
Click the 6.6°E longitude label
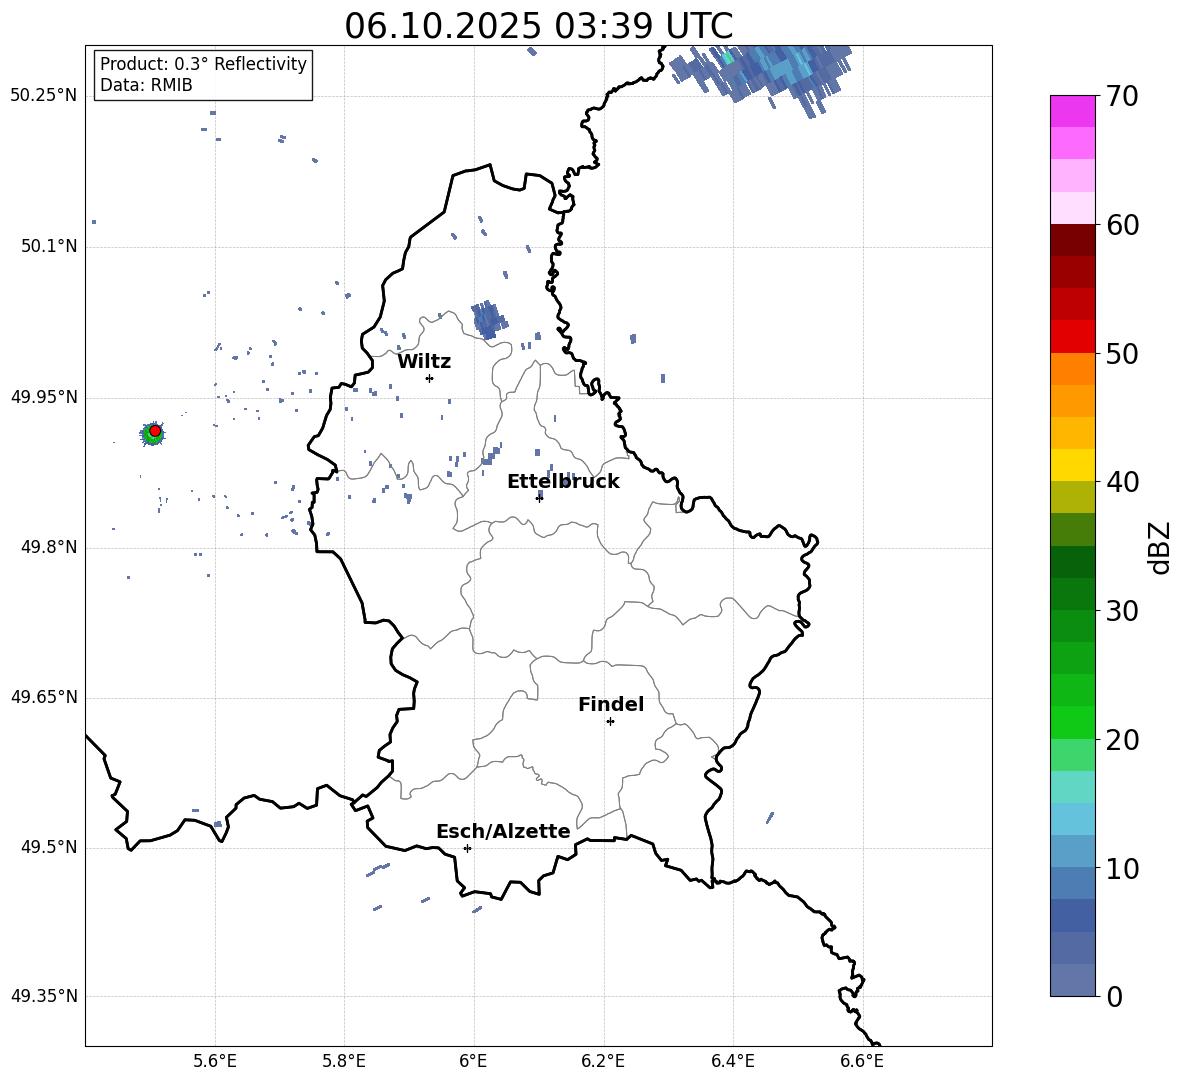(862, 1061)
